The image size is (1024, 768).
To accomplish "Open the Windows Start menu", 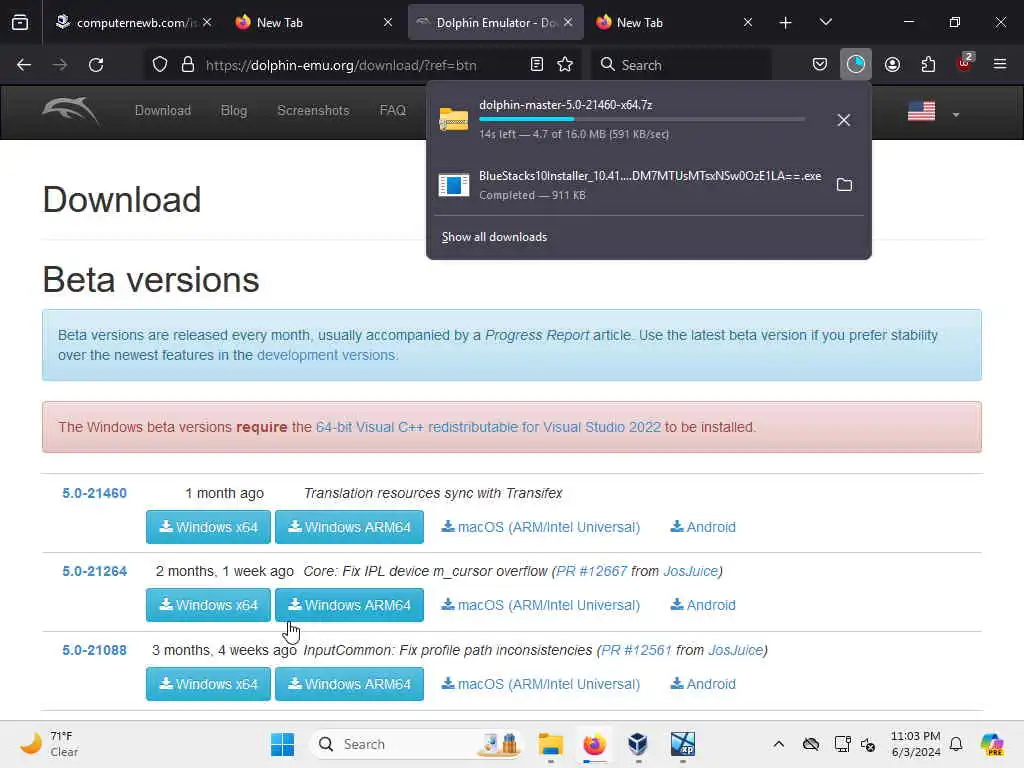I will click(282, 744).
